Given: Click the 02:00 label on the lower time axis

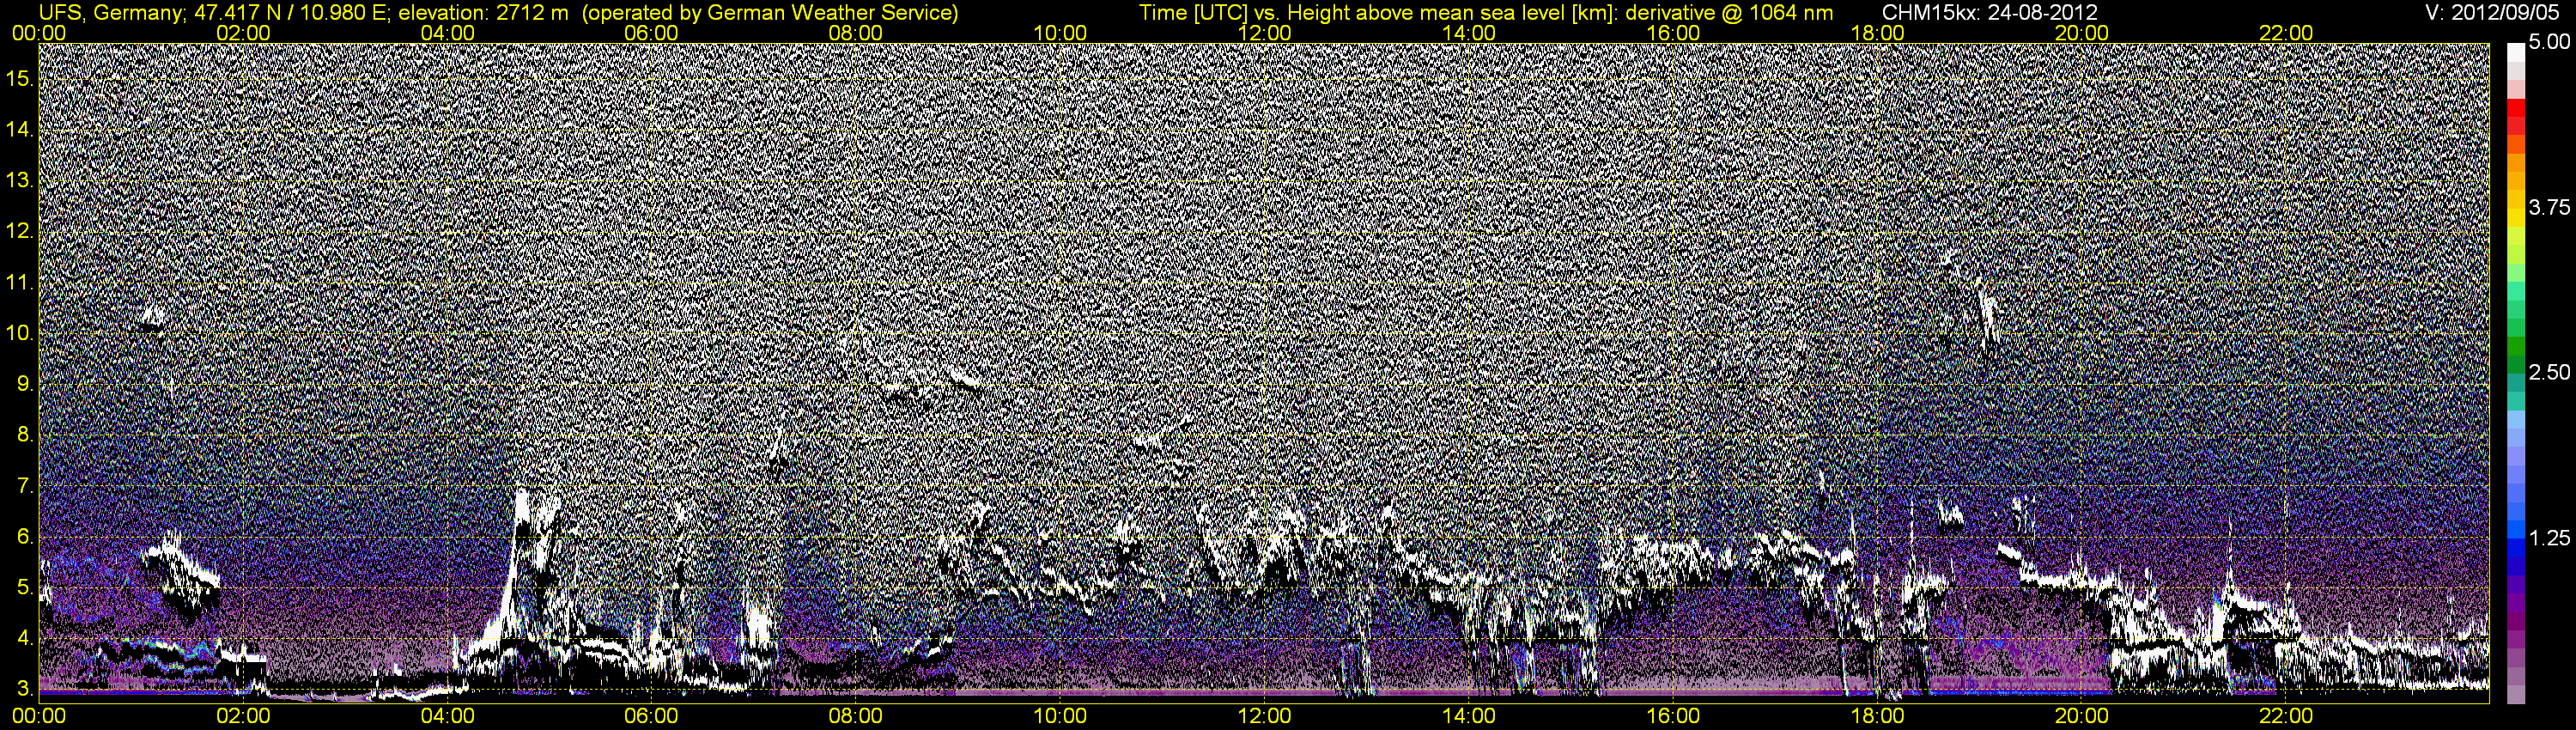Looking at the screenshot, I should [x=243, y=716].
